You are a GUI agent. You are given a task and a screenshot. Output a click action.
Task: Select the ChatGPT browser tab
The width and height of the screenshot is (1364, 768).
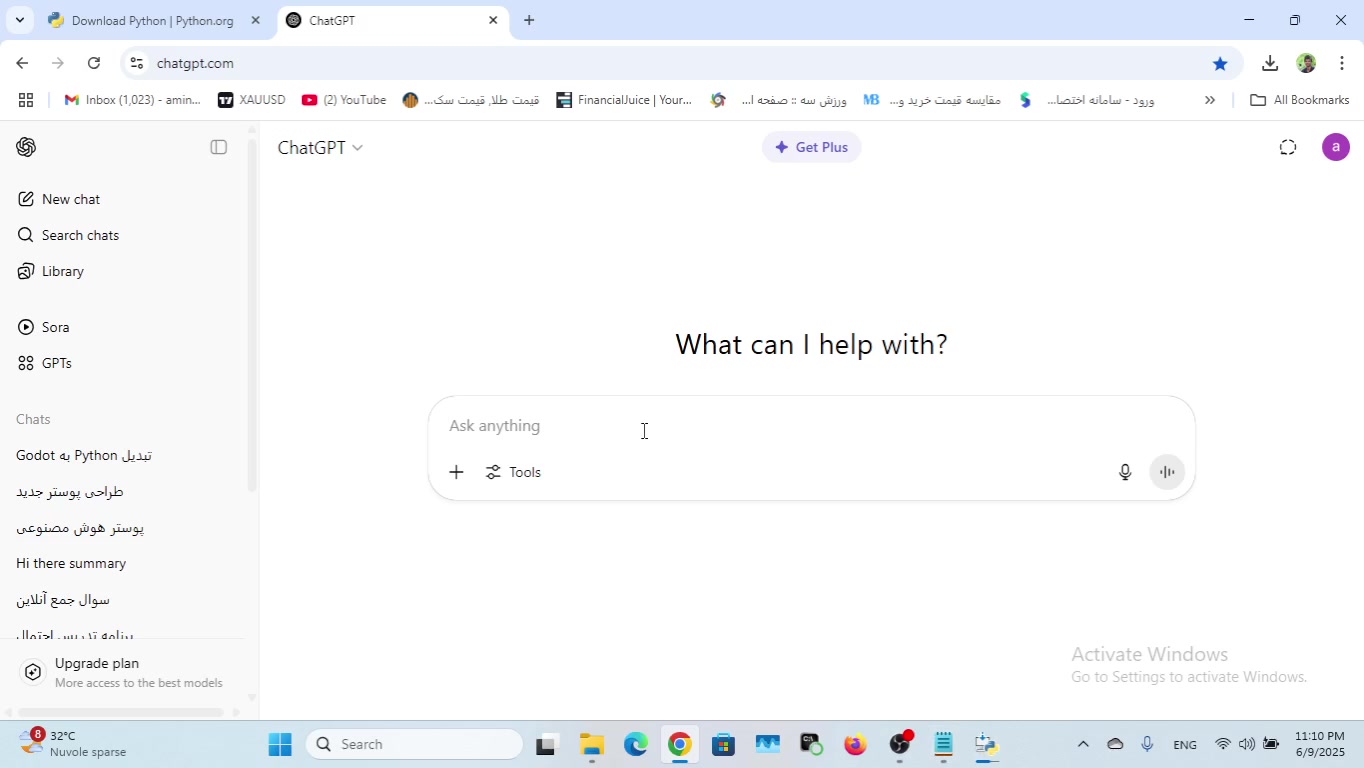(x=392, y=20)
